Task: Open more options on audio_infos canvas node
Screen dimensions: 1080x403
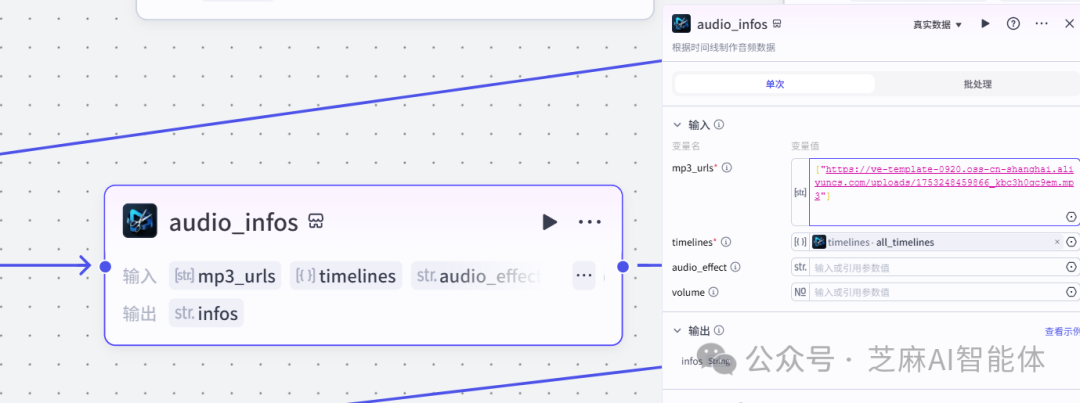Action: click(590, 222)
